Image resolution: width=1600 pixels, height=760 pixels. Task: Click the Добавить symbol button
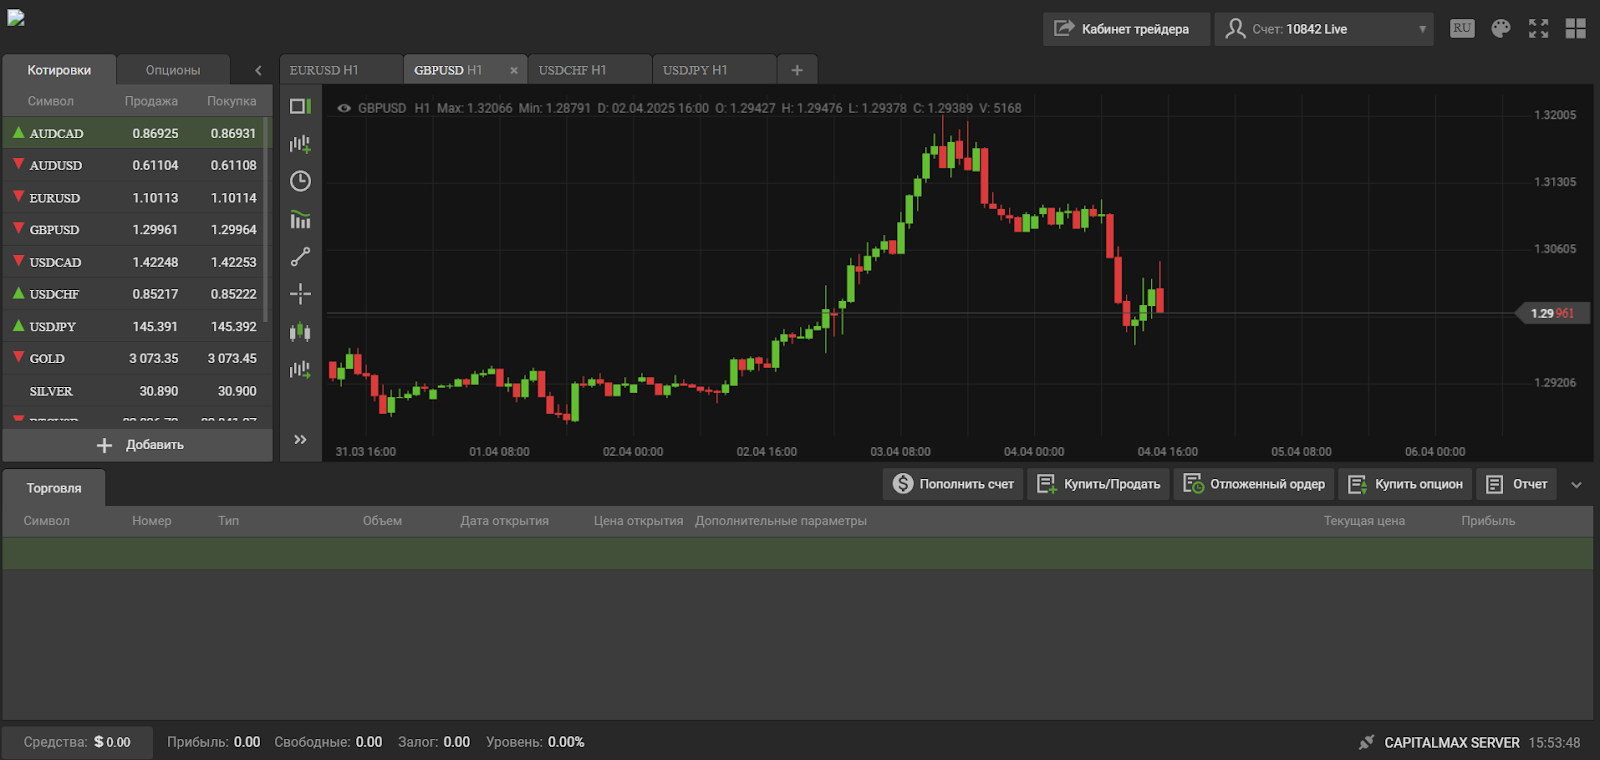click(x=138, y=445)
